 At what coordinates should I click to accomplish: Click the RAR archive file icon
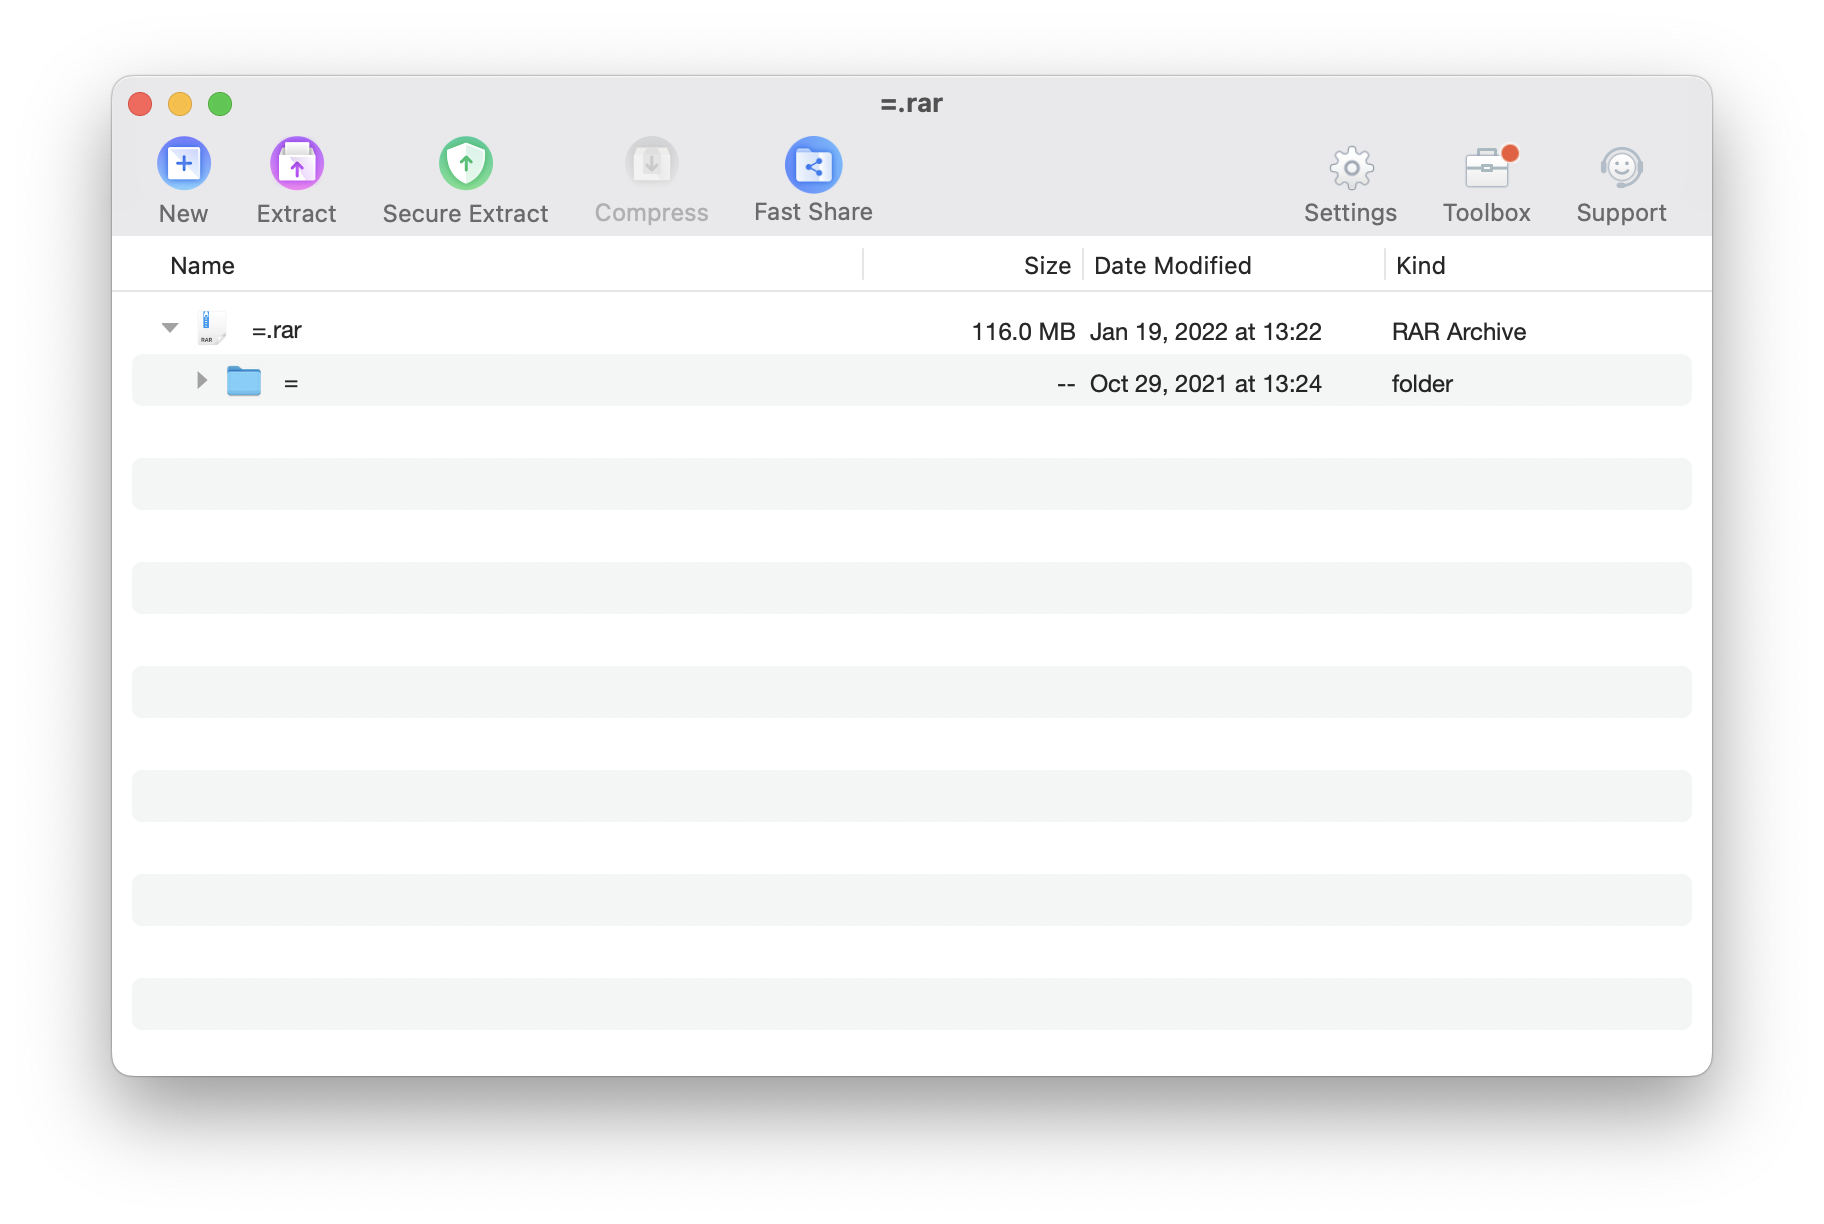tap(209, 328)
